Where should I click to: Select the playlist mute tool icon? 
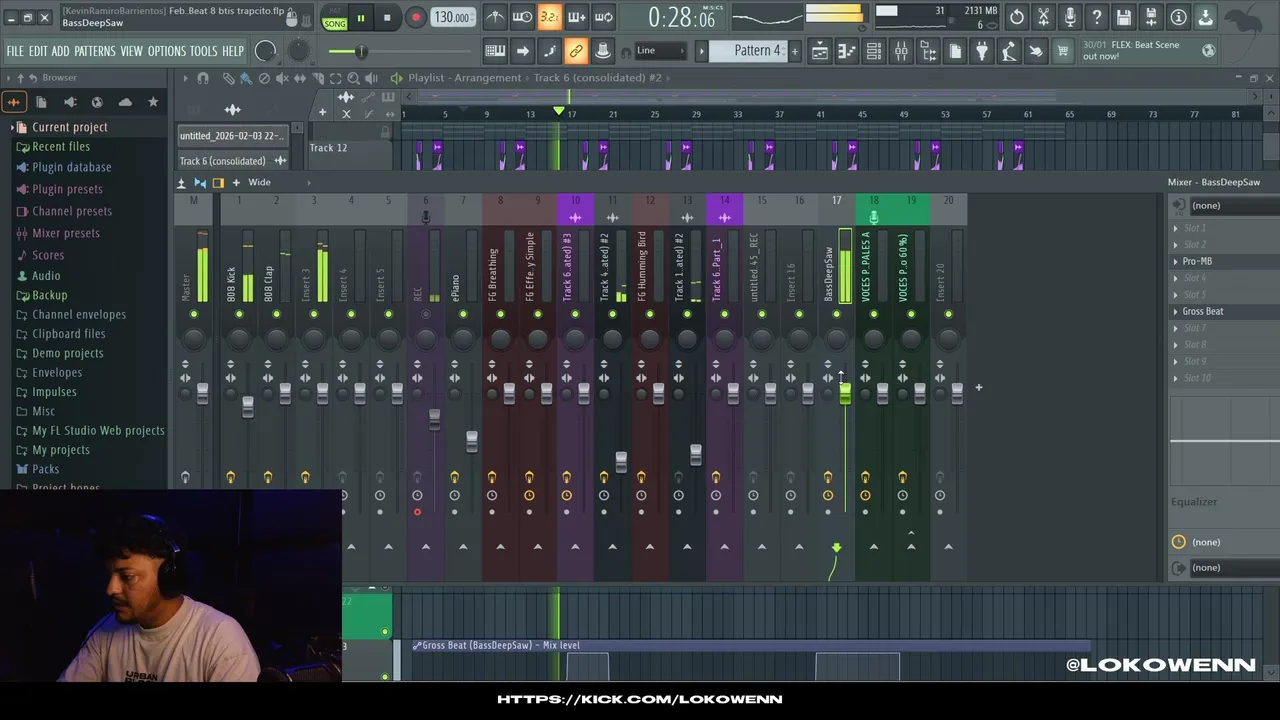[282, 78]
